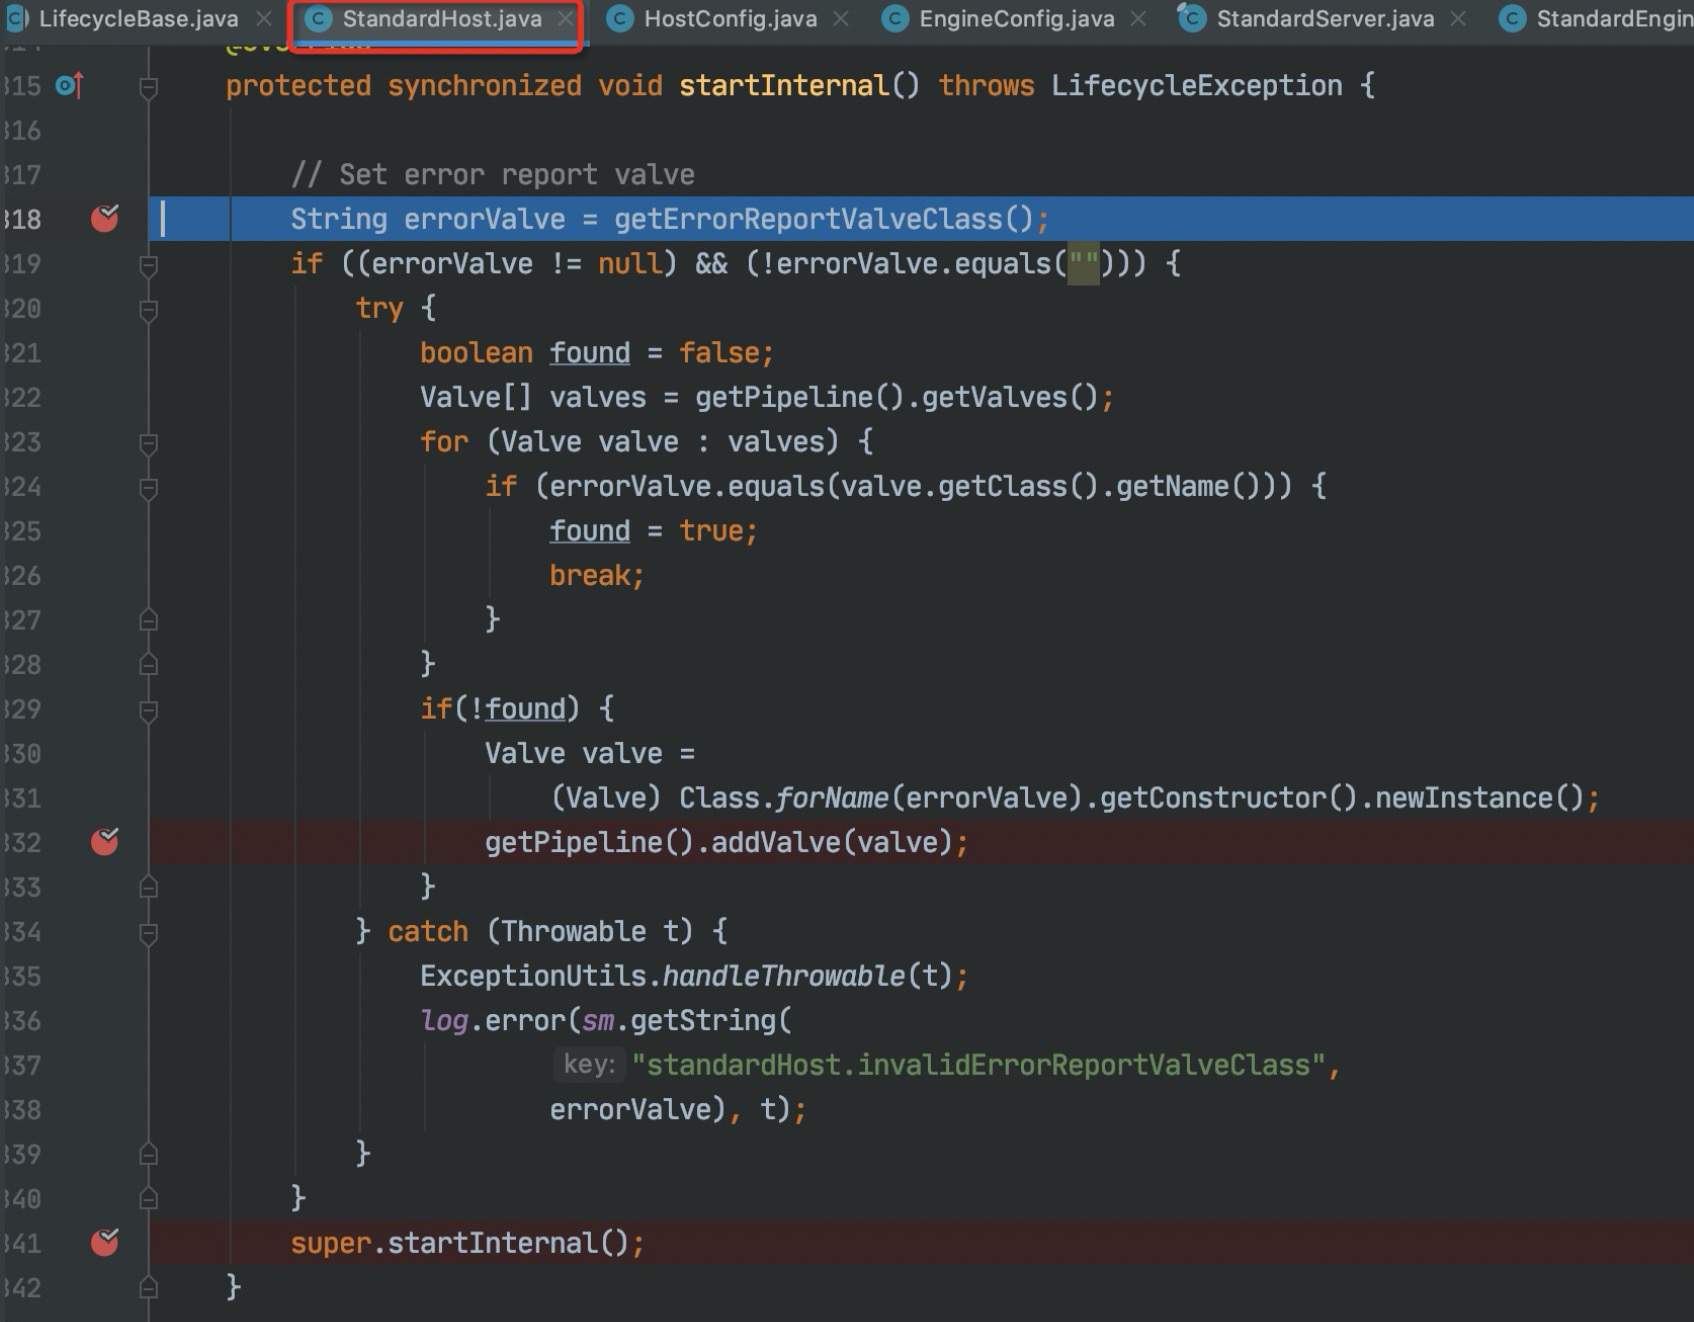Click the class icon on HostConfig.java tab
This screenshot has height=1322, width=1694.
click(620, 19)
